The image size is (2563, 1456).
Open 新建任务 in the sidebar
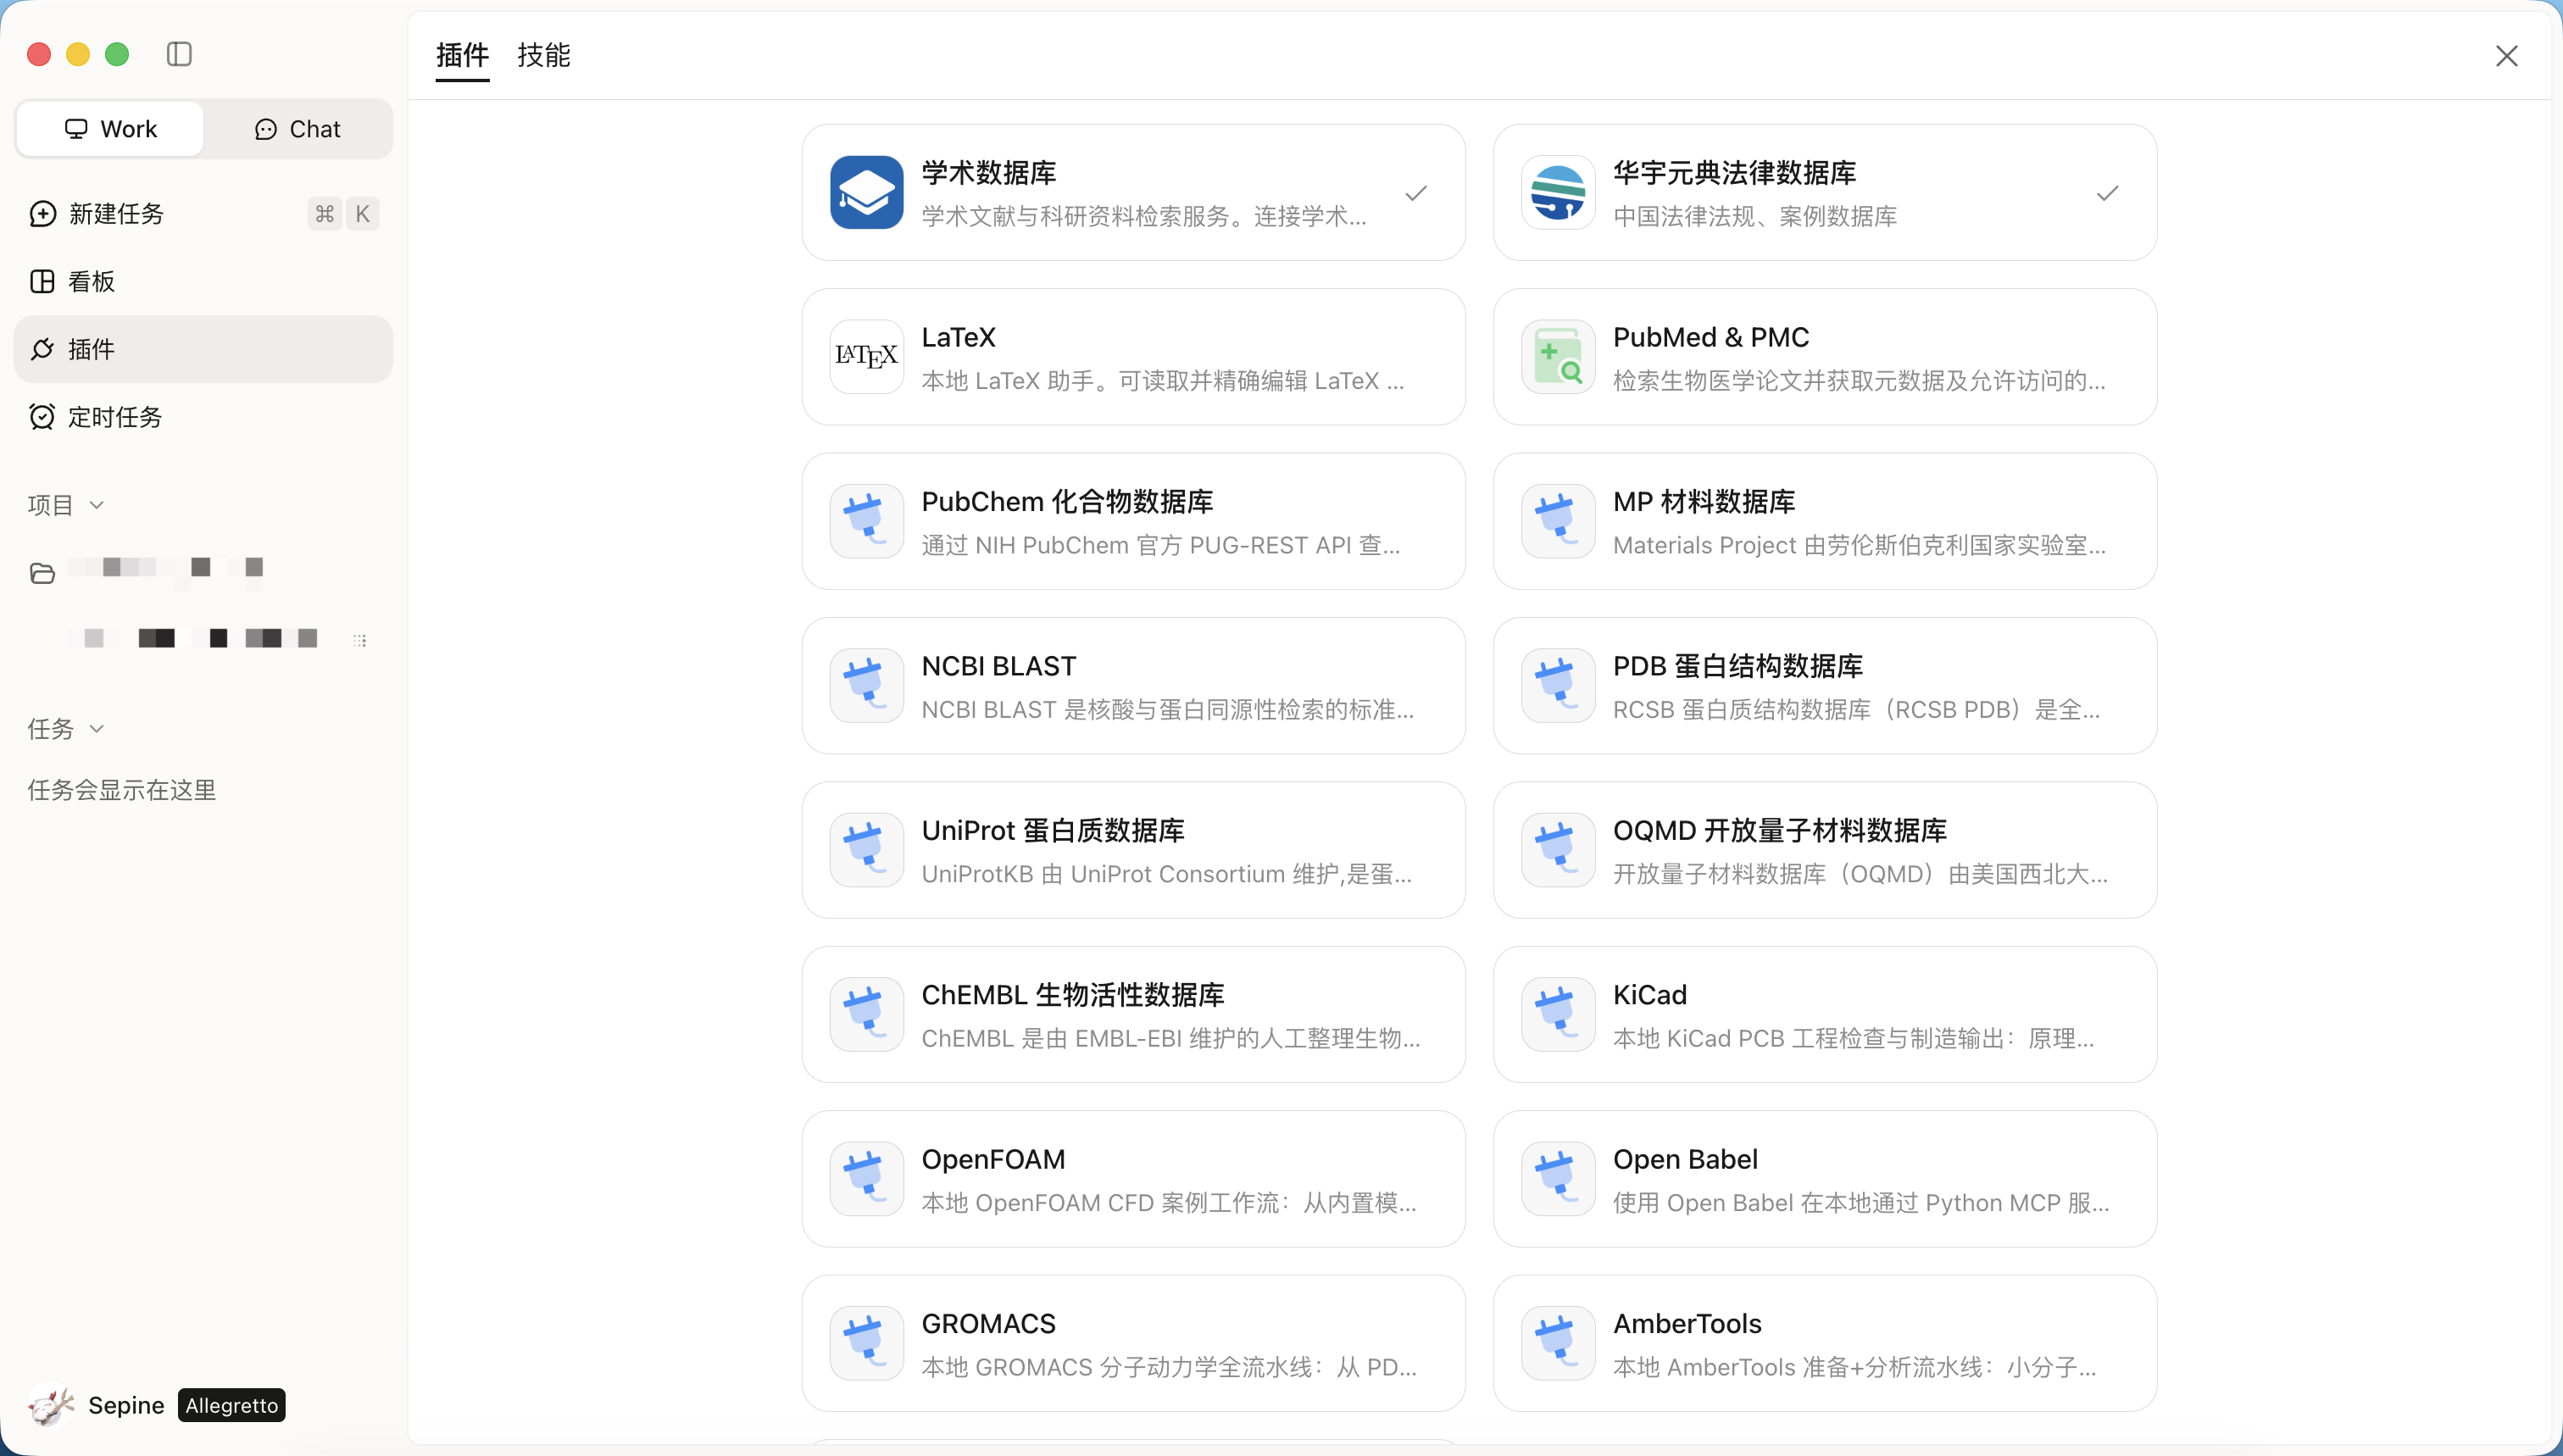point(203,214)
